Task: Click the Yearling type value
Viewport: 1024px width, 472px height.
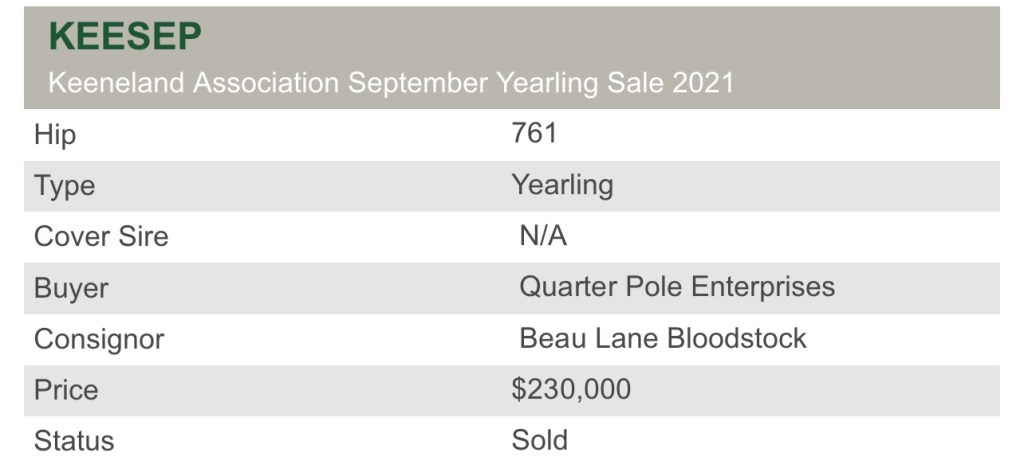Action: pyautogui.click(x=562, y=185)
